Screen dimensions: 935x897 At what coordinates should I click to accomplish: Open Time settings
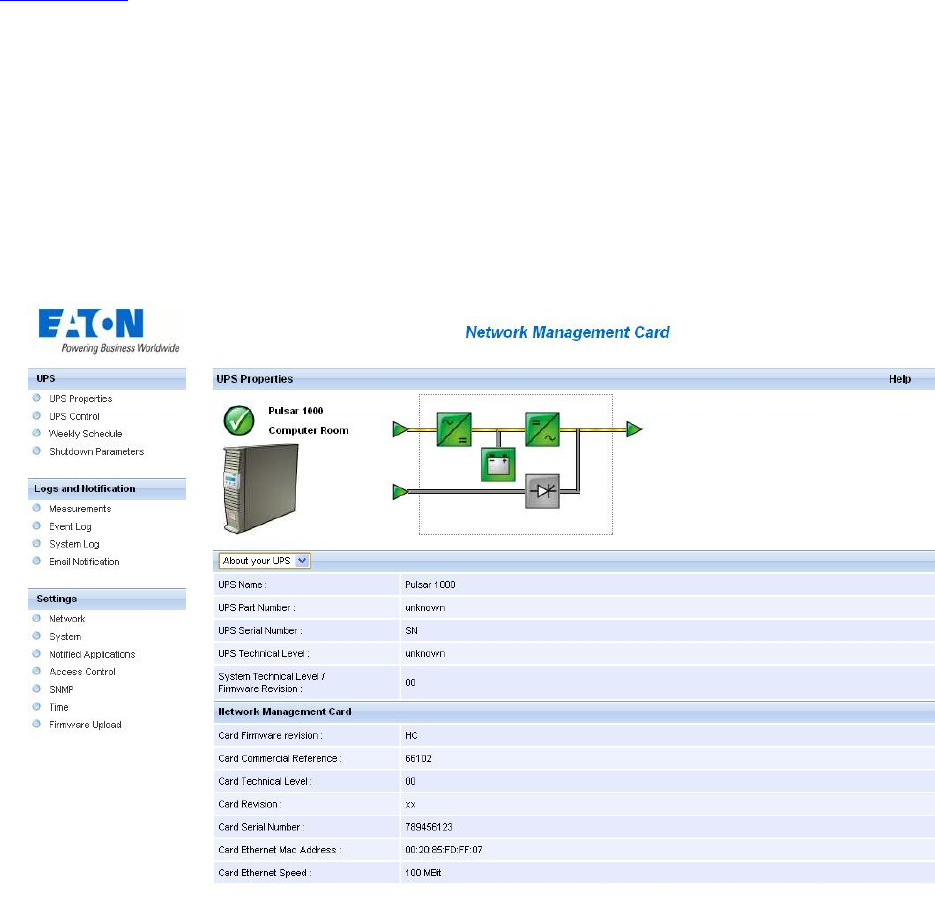[58, 707]
